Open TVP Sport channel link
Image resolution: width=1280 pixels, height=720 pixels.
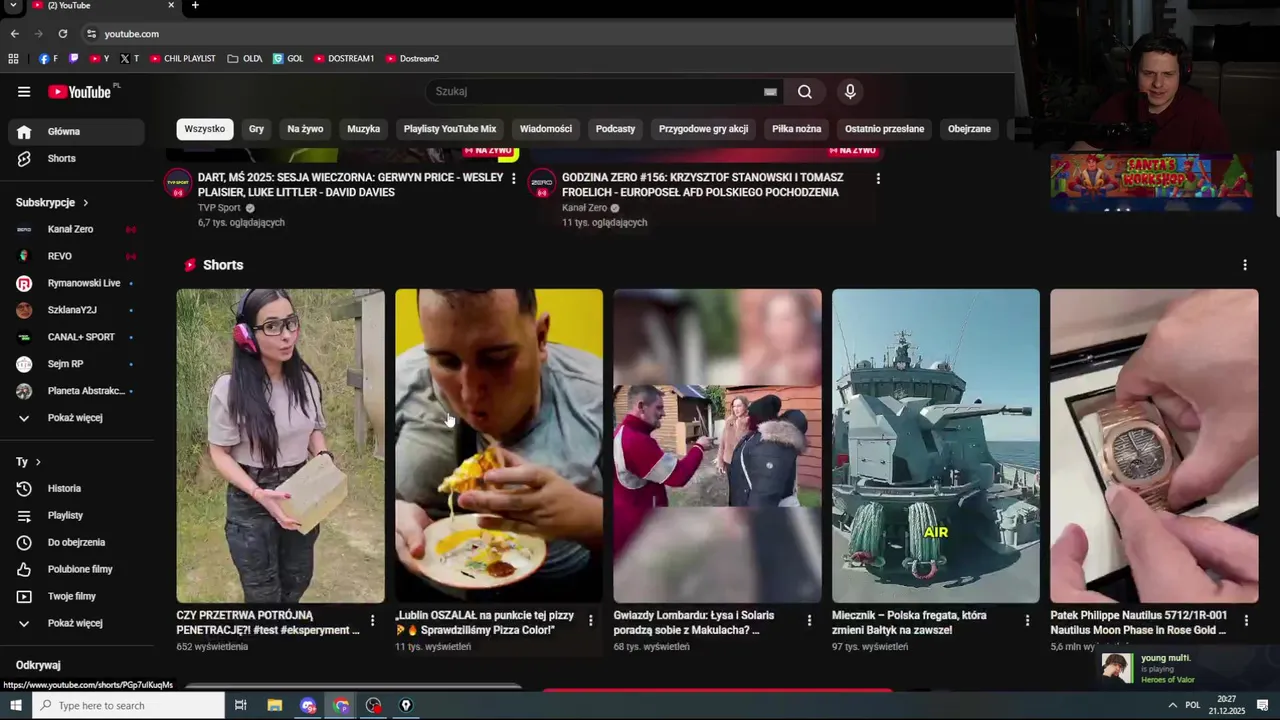click(219, 208)
